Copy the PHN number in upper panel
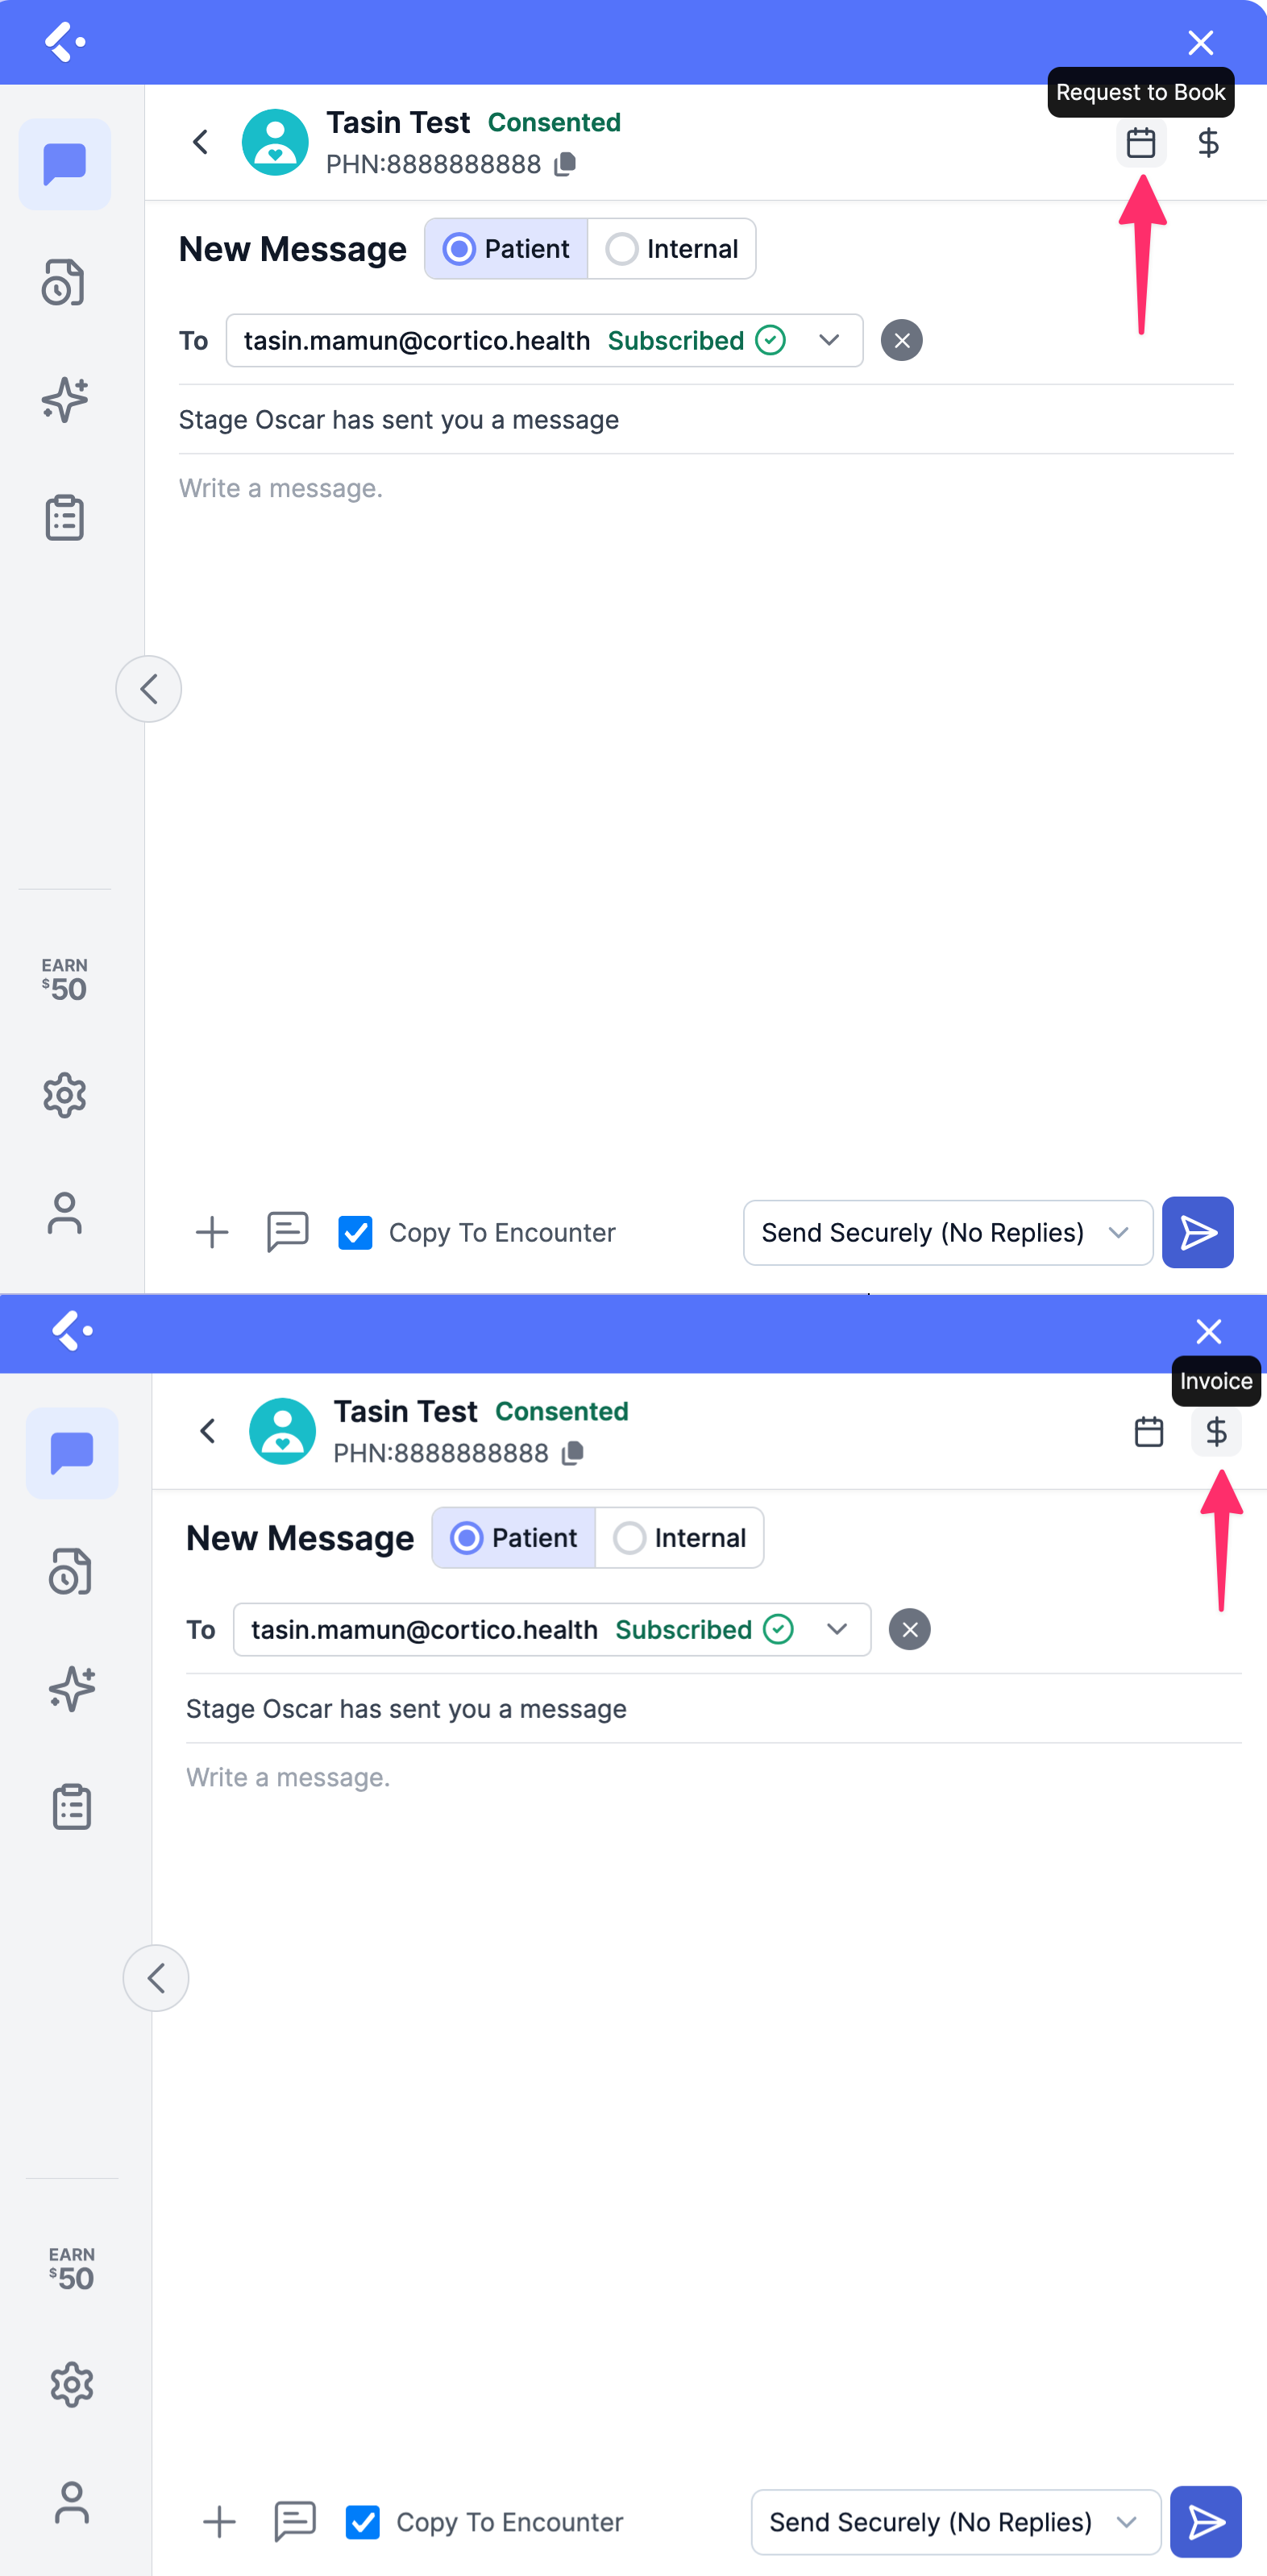 pyautogui.click(x=566, y=164)
